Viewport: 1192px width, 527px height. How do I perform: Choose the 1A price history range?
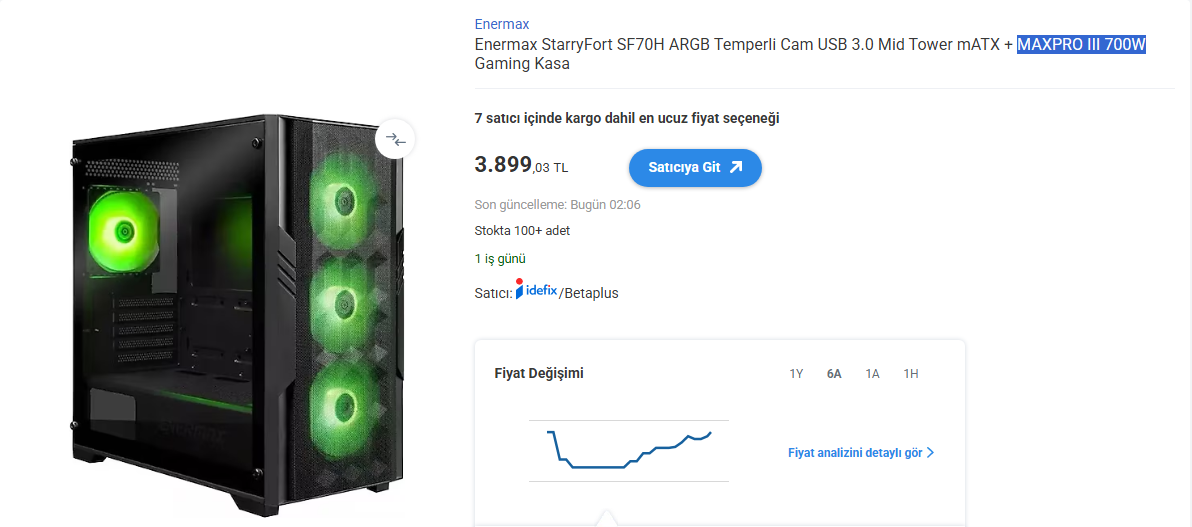click(x=872, y=374)
